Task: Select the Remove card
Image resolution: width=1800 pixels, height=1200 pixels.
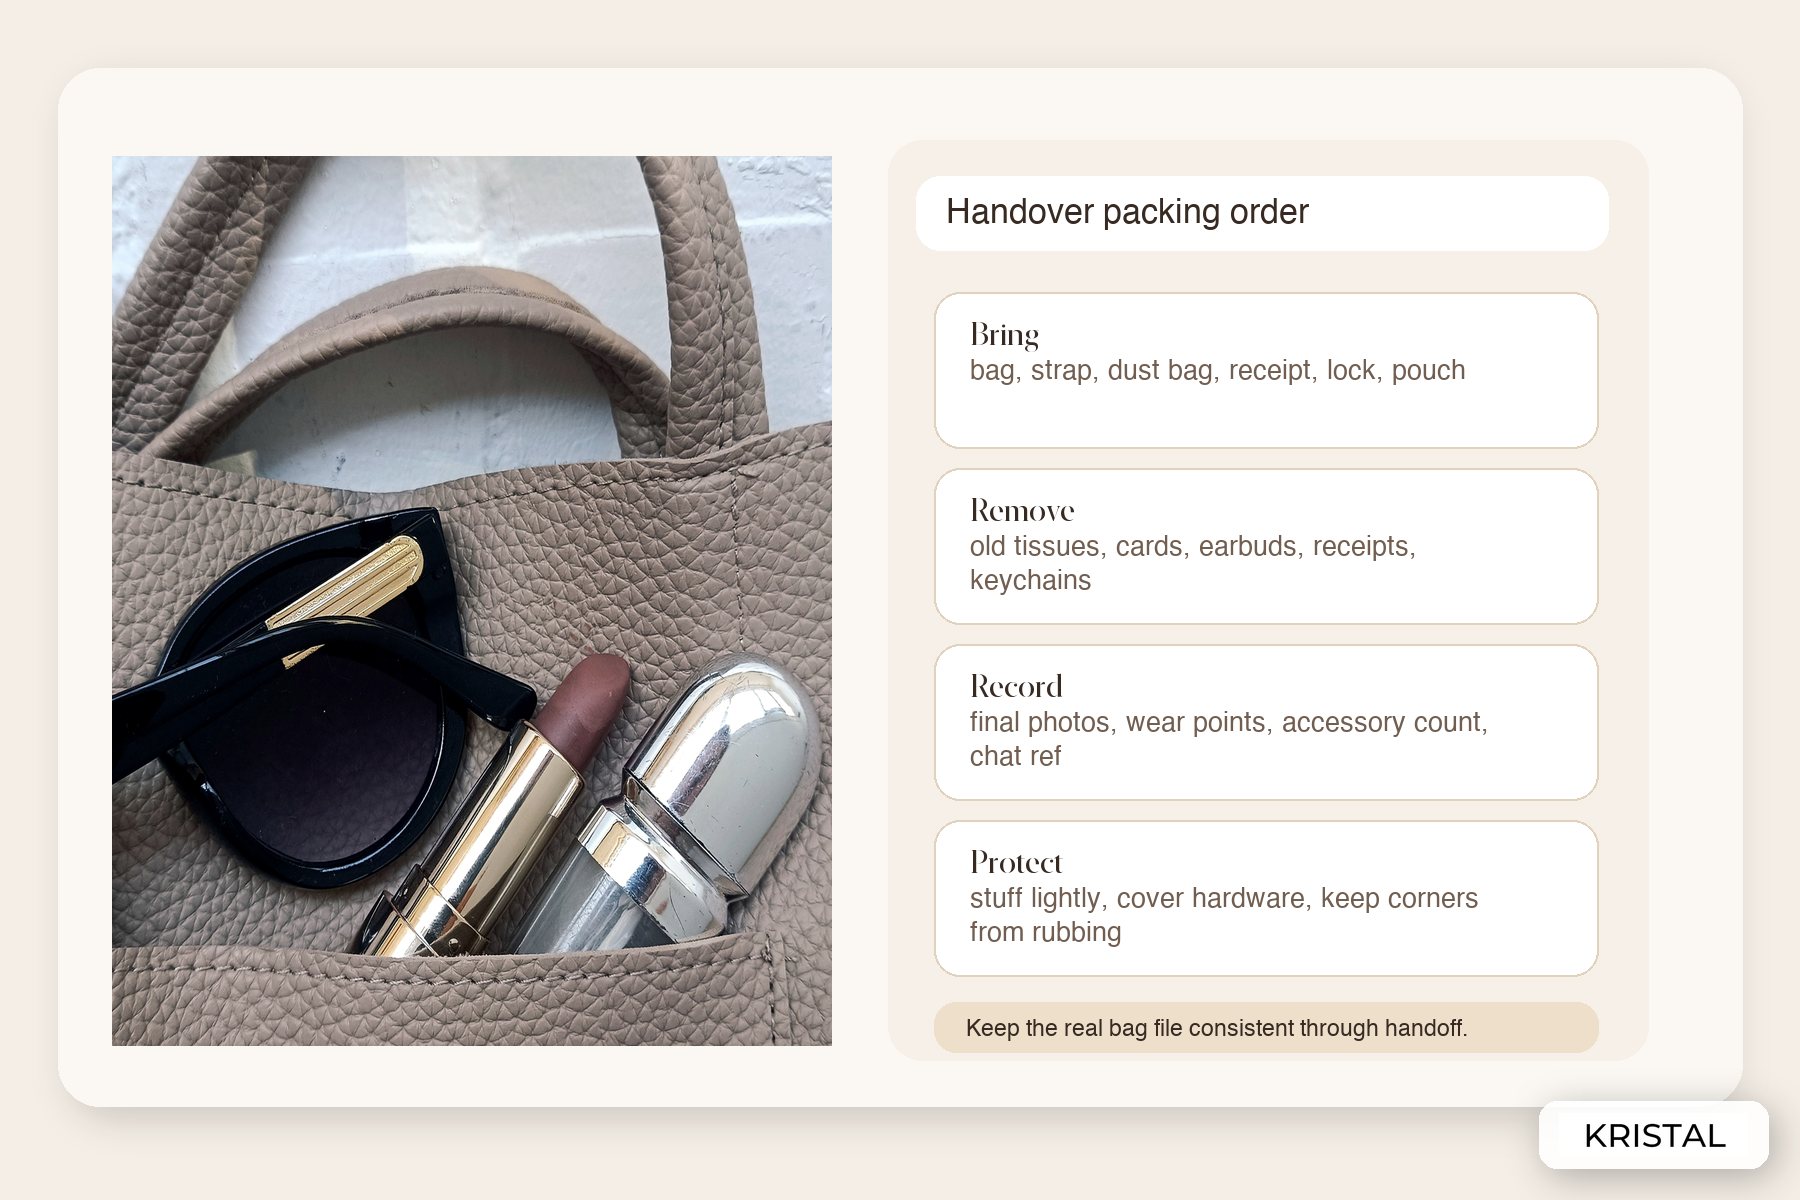Action: (1266, 546)
